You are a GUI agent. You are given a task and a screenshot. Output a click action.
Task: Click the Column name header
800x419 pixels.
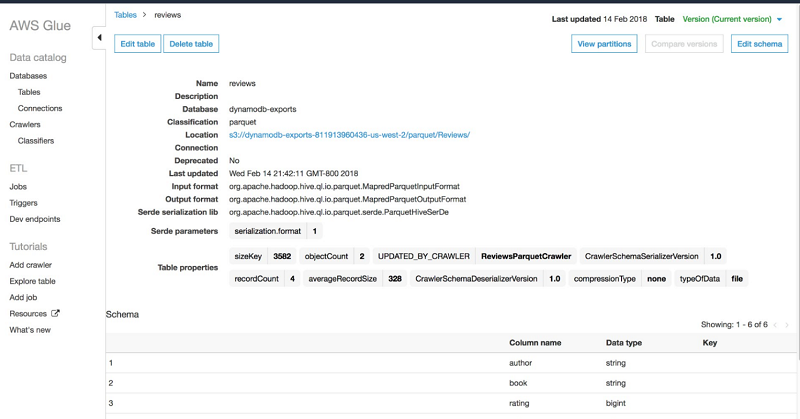(x=535, y=343)
